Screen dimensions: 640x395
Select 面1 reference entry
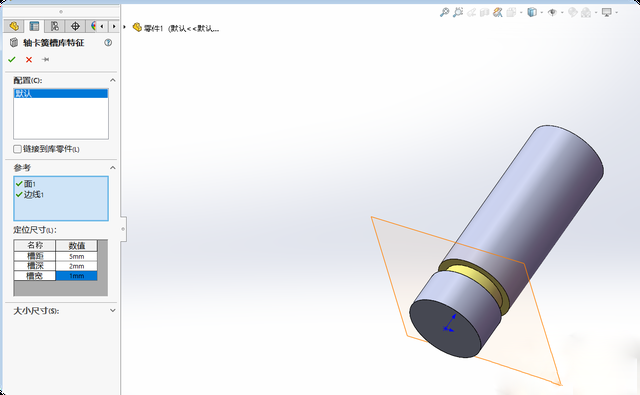coord(30,184)
